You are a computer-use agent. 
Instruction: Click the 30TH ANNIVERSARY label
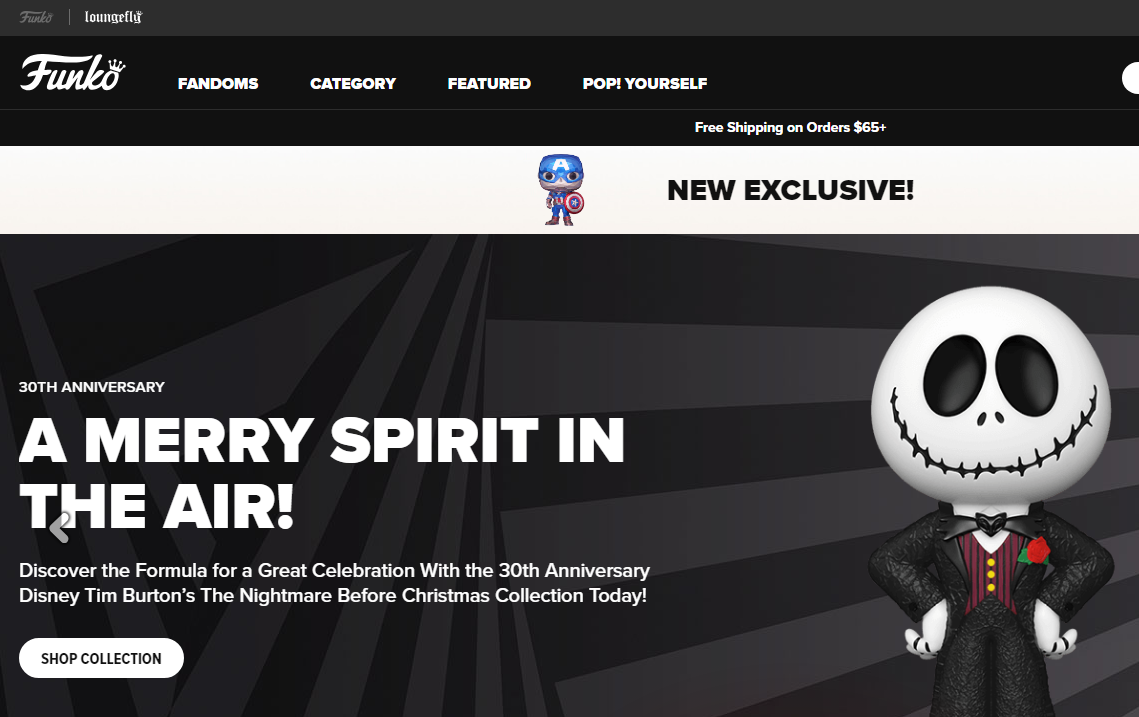(x=92, y=387)
